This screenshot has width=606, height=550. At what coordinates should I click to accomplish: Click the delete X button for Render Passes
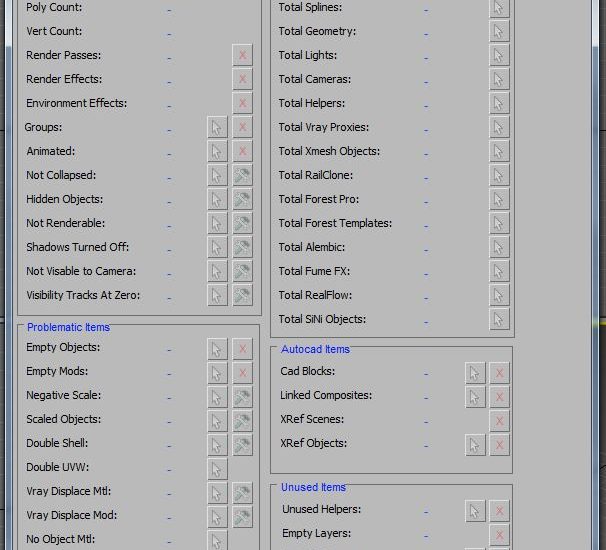(242, 56)
